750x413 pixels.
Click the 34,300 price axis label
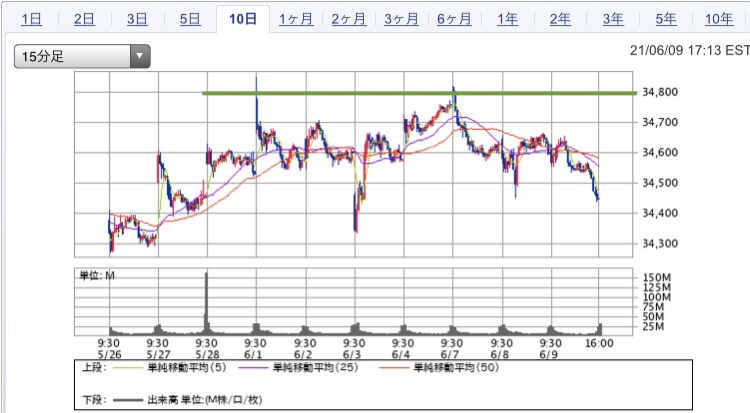(660, 243)
